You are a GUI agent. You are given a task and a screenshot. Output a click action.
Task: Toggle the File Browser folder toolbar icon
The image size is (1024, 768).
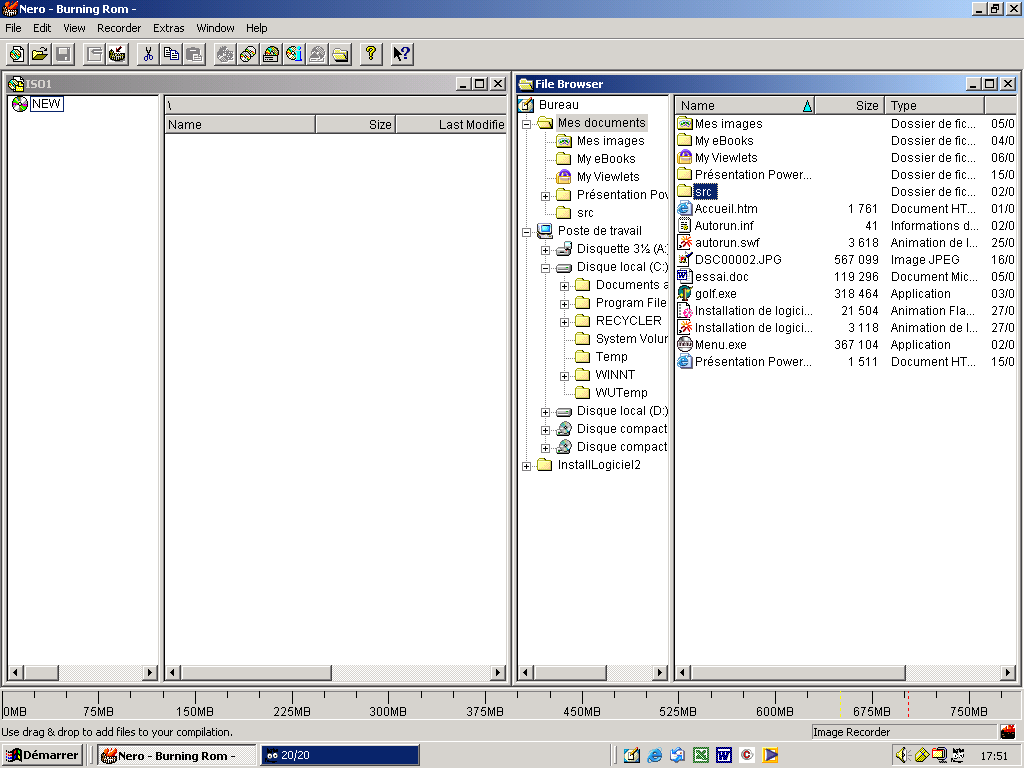(x=340, y=54)
